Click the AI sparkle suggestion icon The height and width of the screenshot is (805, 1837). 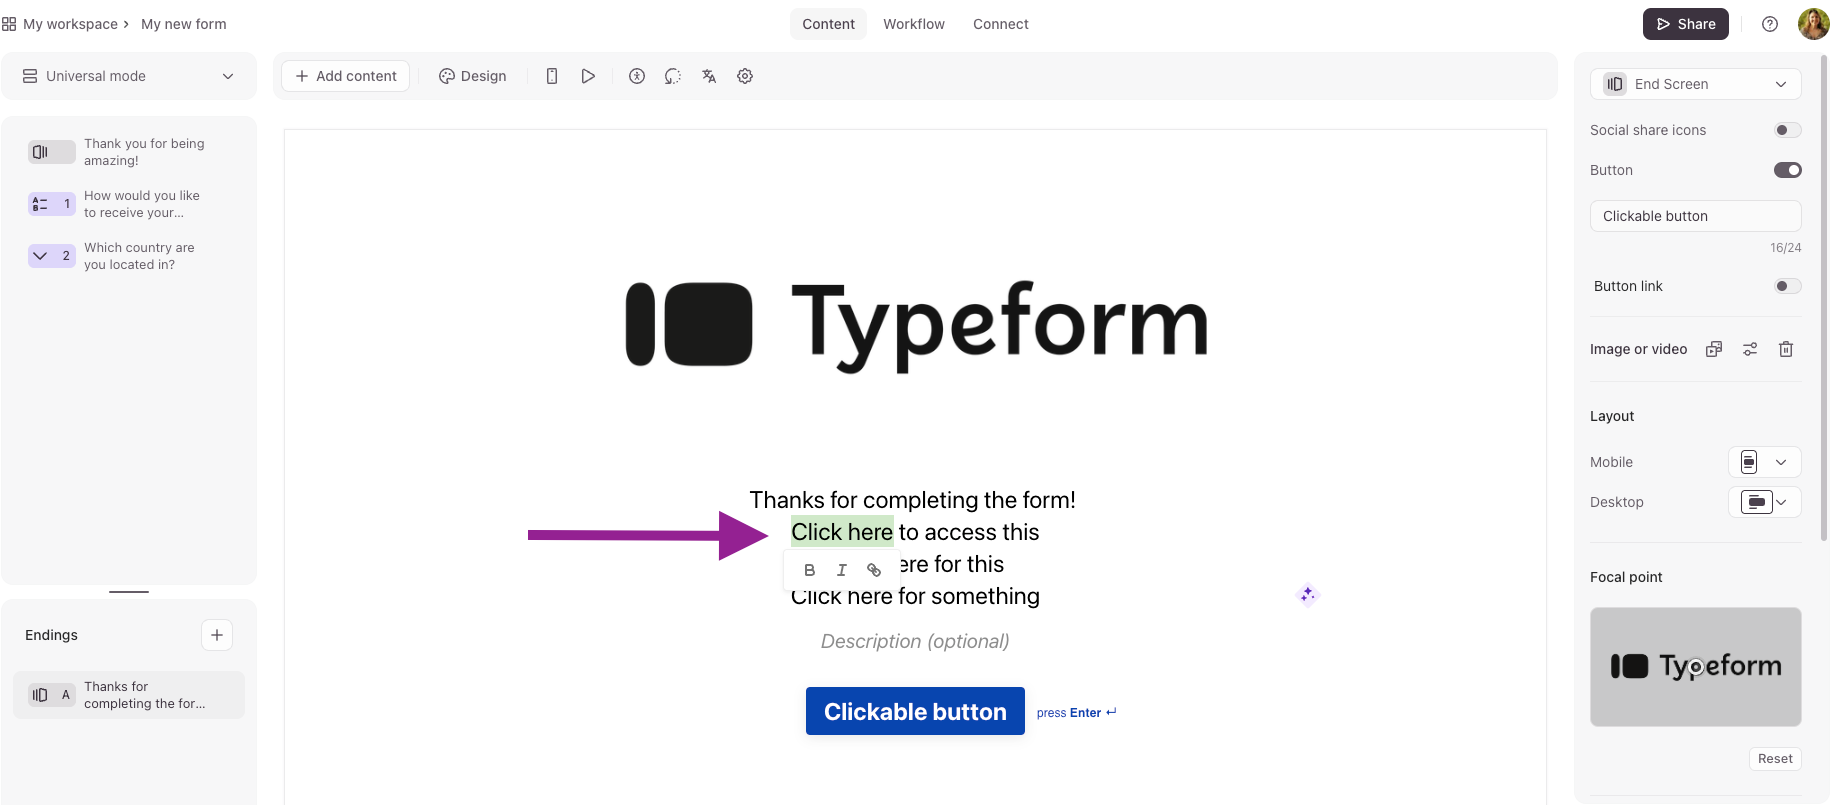pos(1308,595)
